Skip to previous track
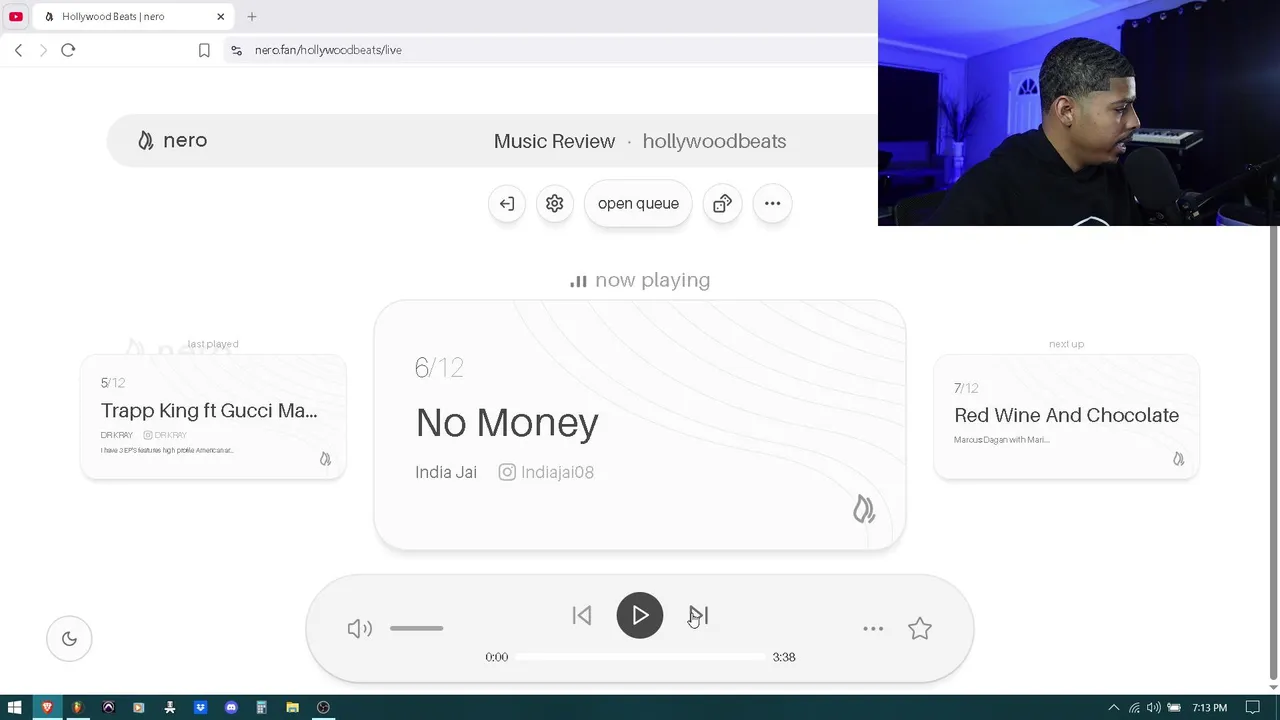The width and height of the screenshot is (1280, 720). point(581,616)
